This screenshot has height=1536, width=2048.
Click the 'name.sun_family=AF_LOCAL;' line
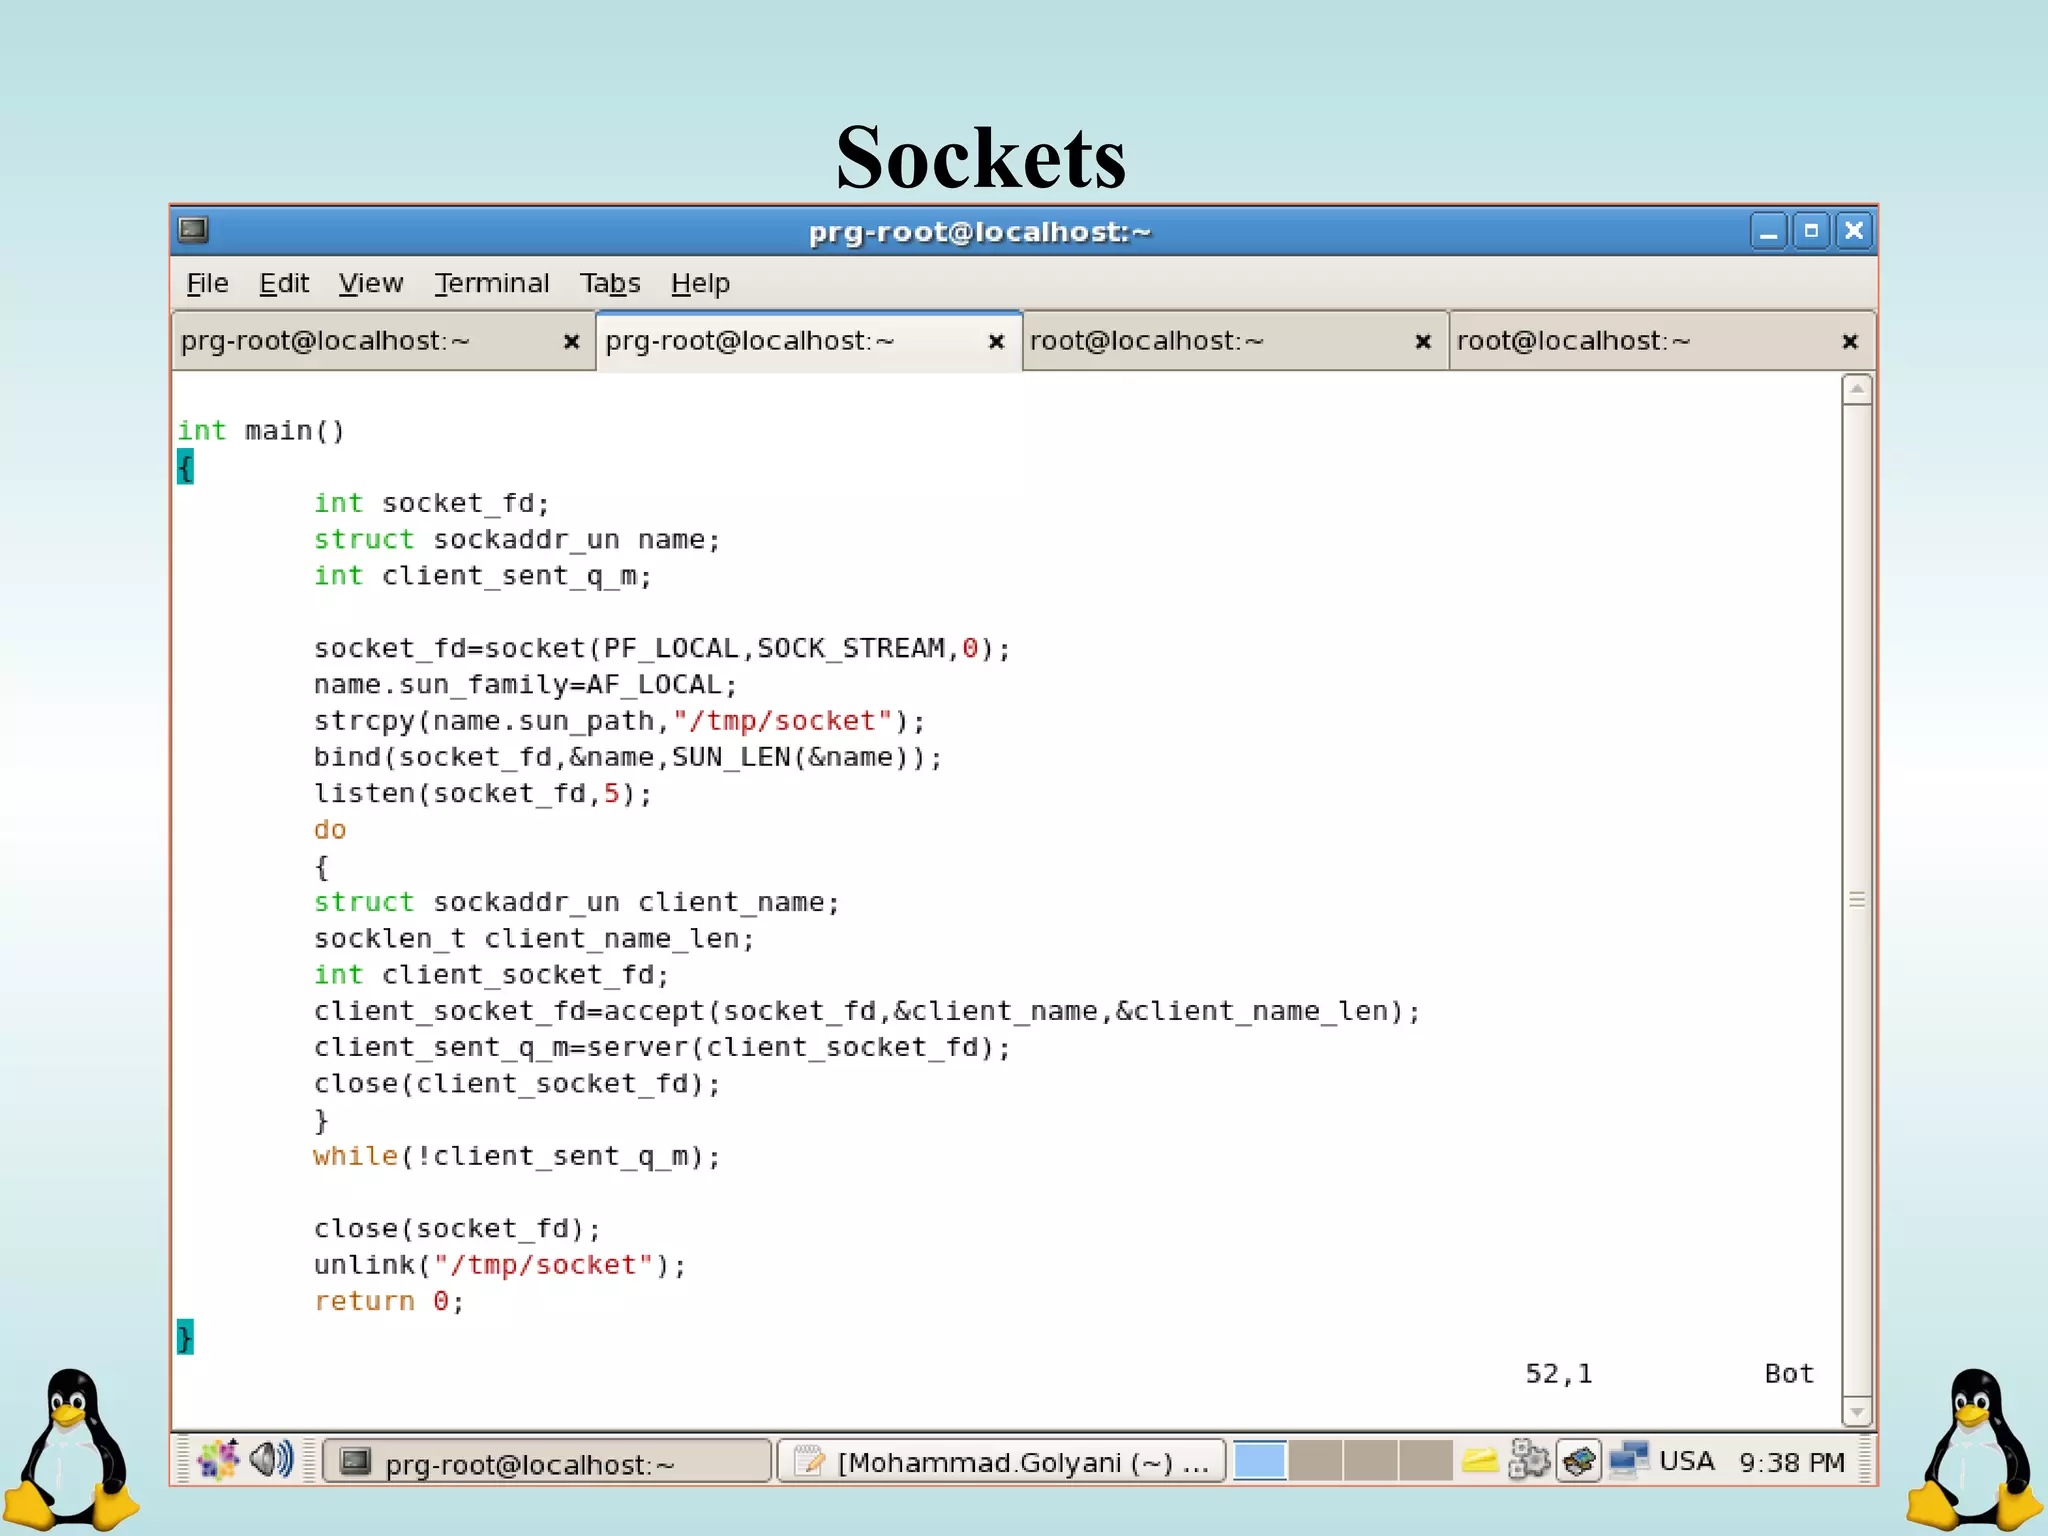(526, 685)
